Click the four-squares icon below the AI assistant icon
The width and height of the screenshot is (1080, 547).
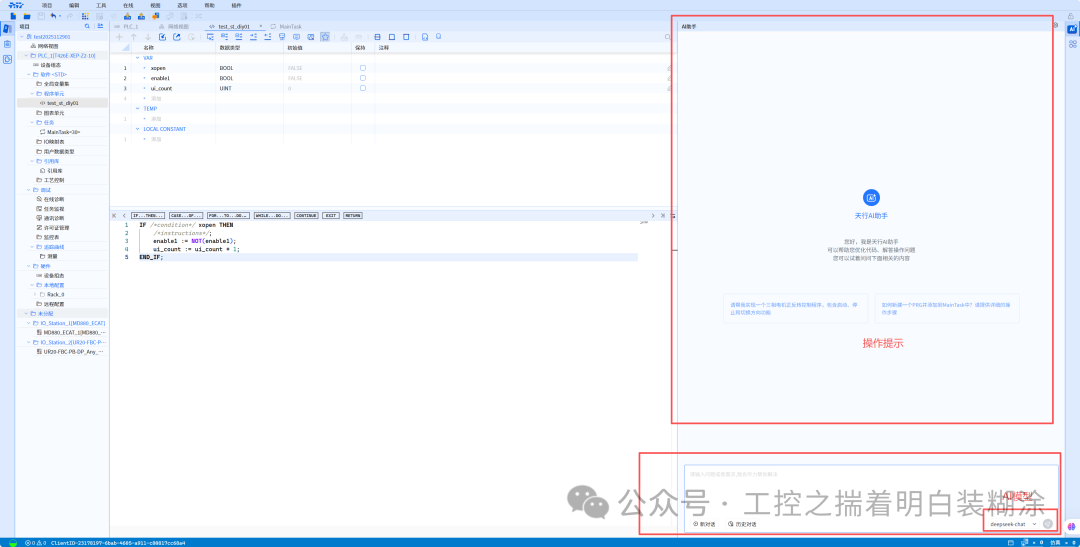[x=1072, y=44]
